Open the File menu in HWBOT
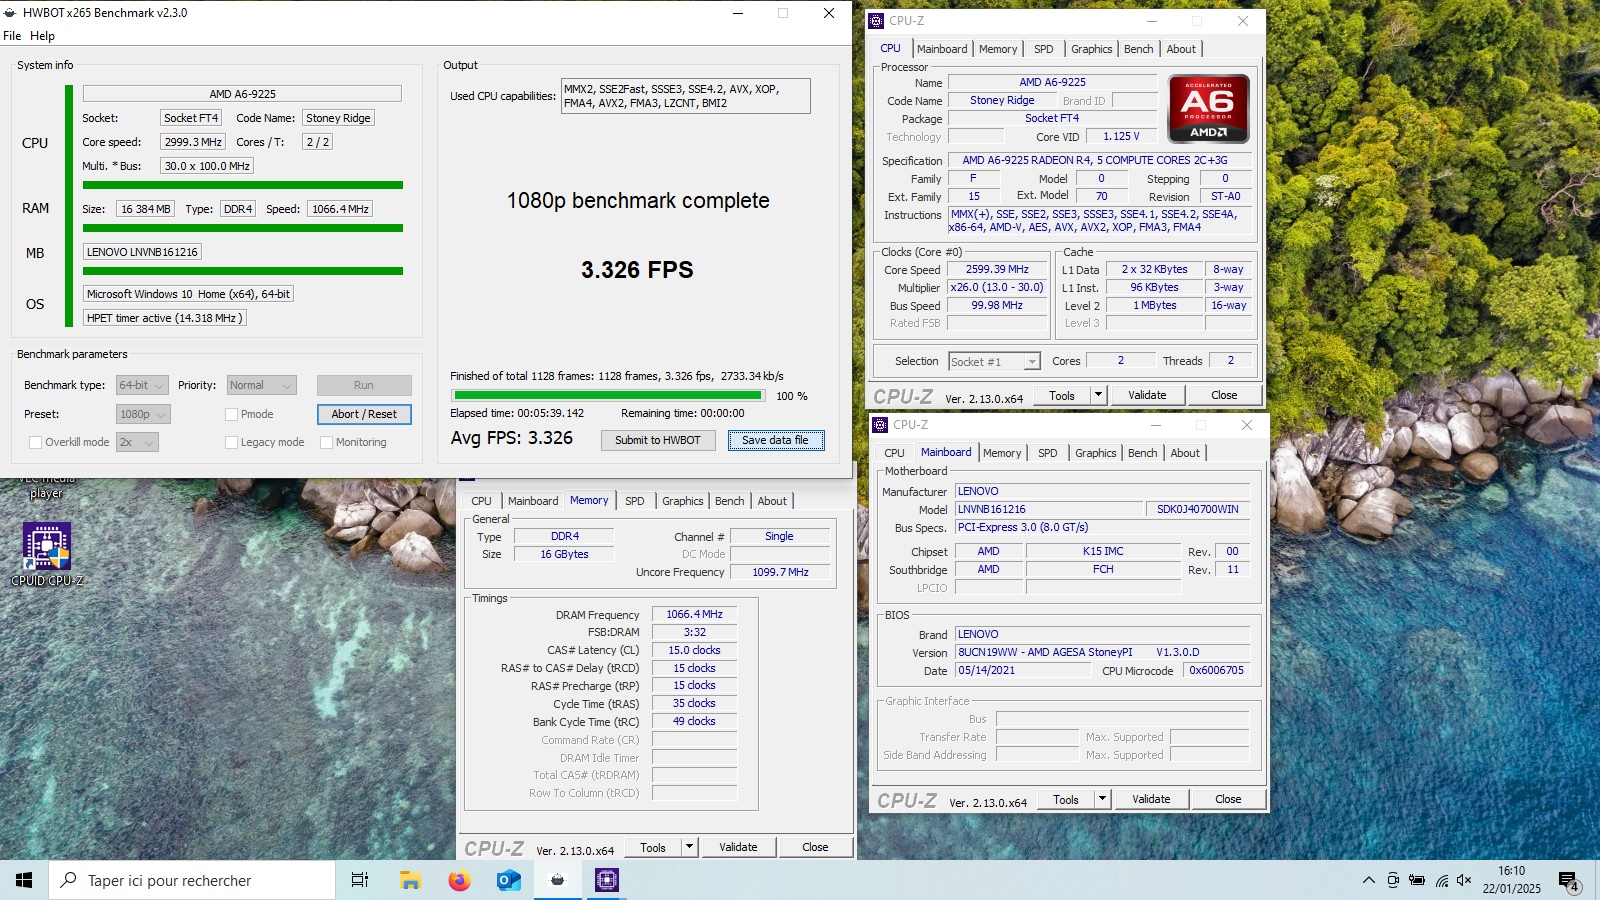The height and width of the screenshot is (900, 1600). pos(12,36)
